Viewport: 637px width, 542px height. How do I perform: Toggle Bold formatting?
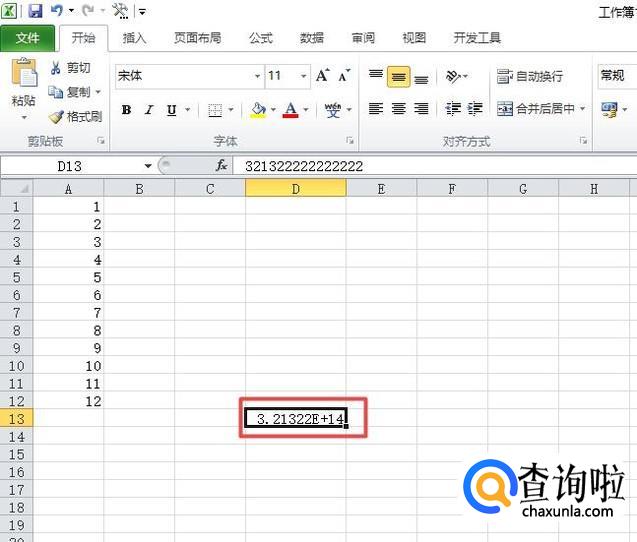pyautogui.click(x=126, y=110)
